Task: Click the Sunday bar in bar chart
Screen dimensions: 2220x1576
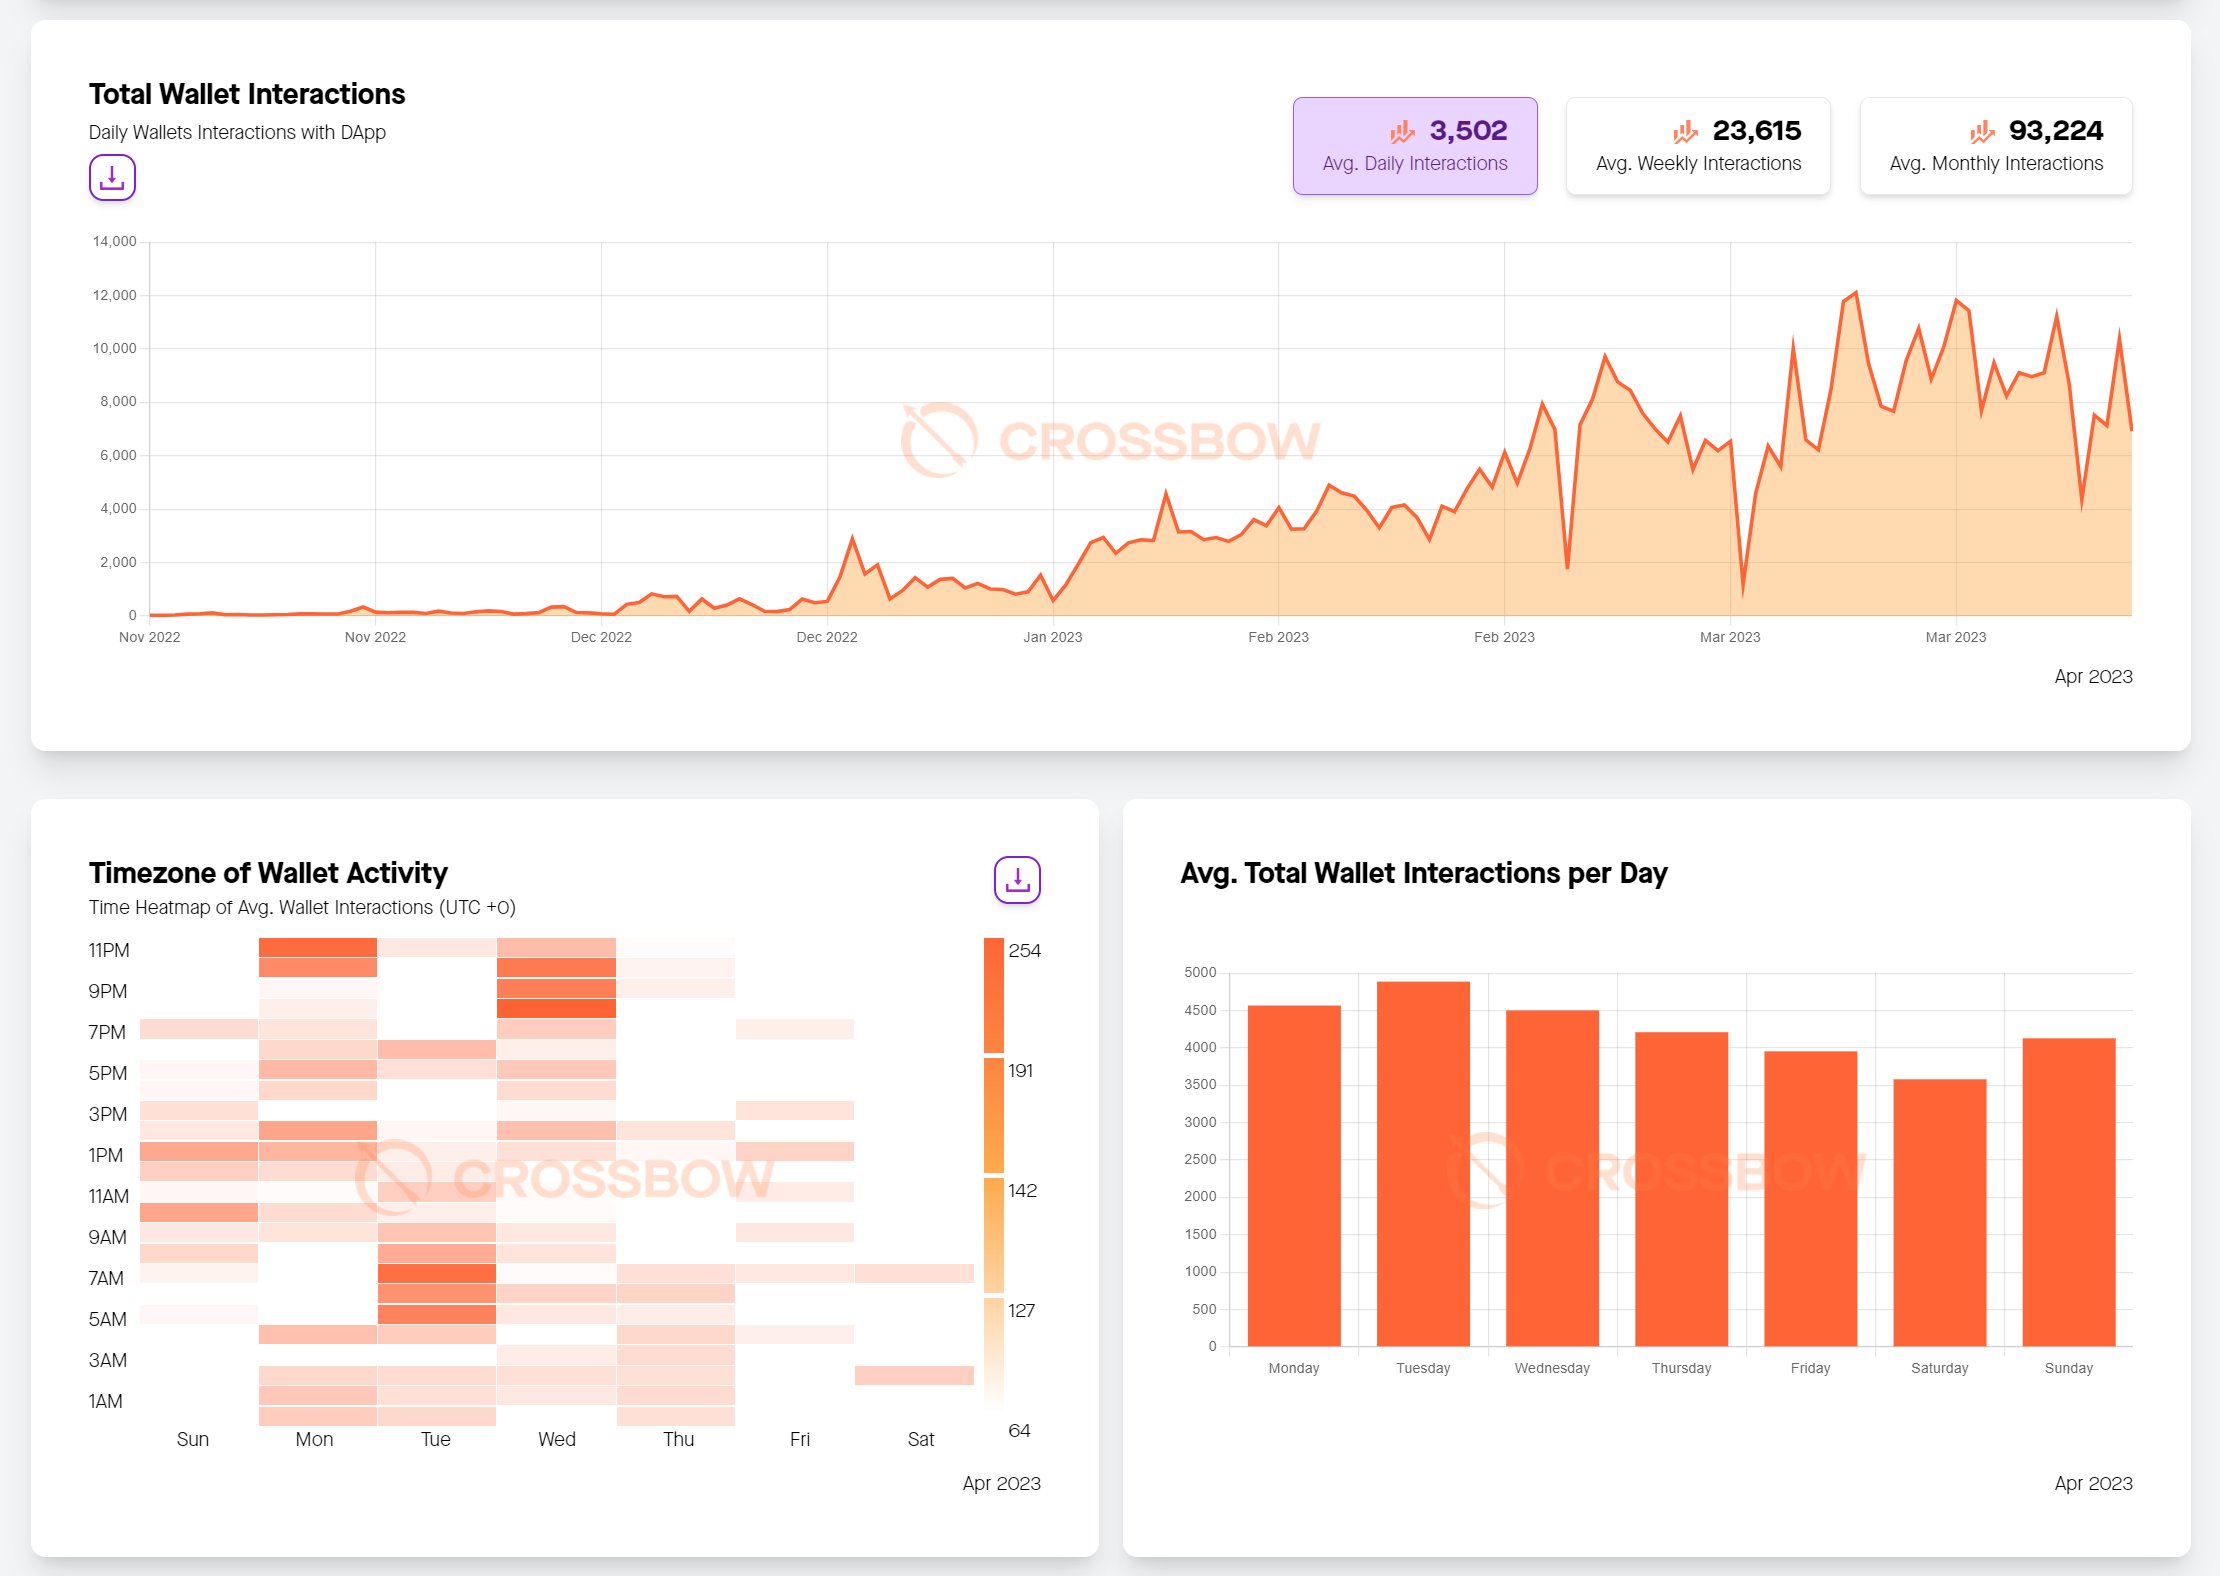Action: pos(2068,1192)
